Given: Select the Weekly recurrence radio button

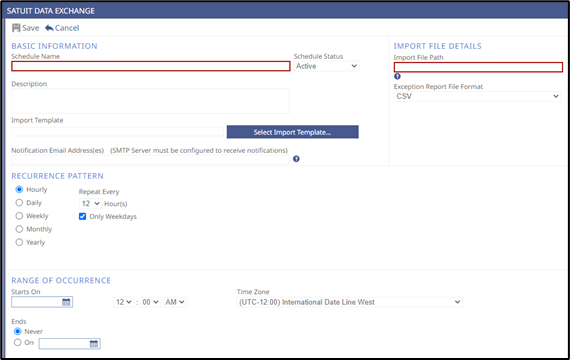Looking at the screenshot, I should (x=19, y=216).
